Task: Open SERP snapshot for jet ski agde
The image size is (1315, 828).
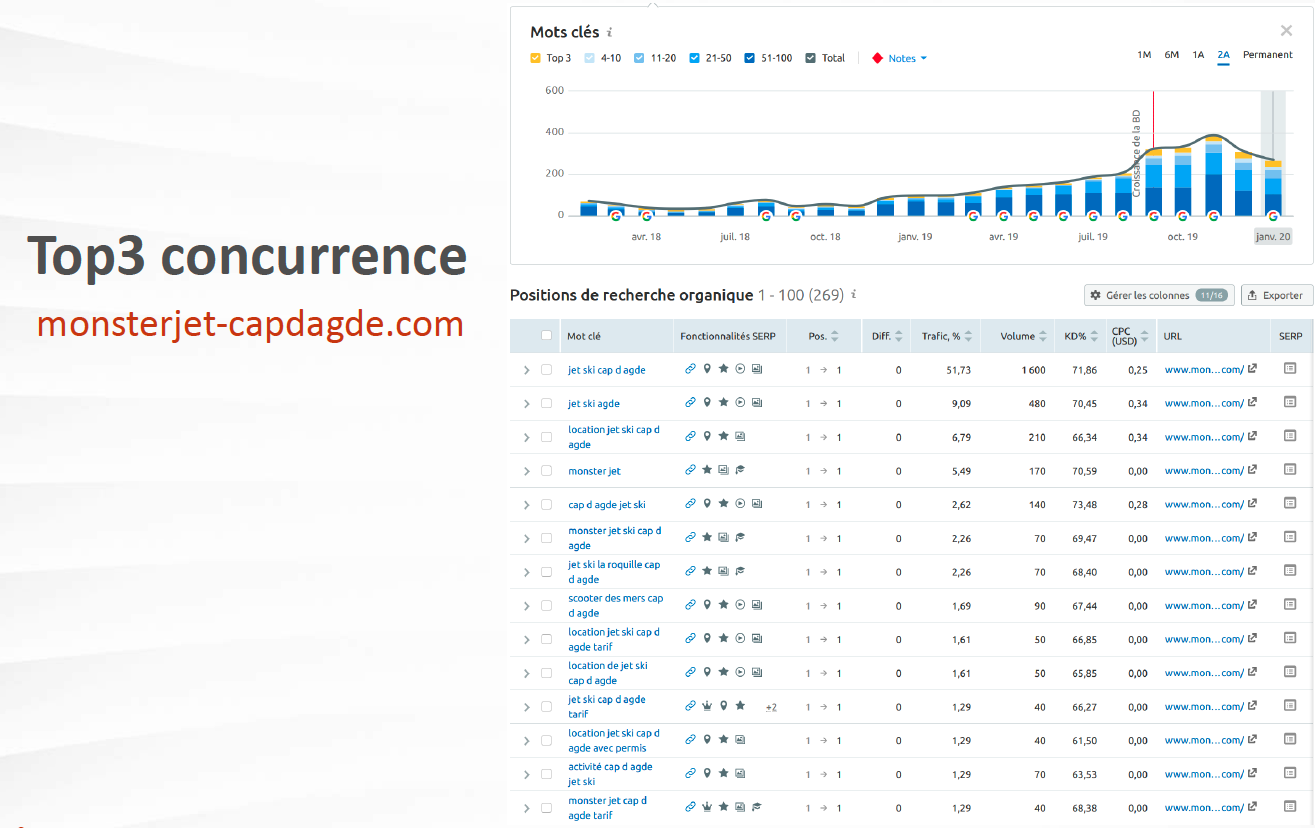Action: click(1290, 403)
